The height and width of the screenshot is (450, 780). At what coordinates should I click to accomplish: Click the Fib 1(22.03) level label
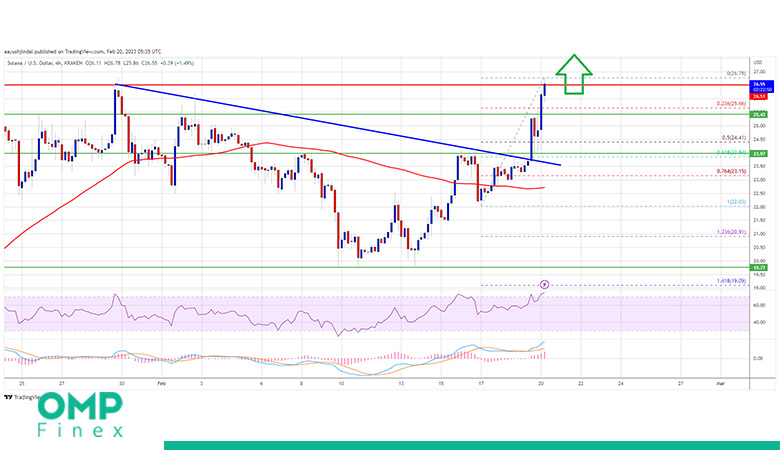point(737,202)
